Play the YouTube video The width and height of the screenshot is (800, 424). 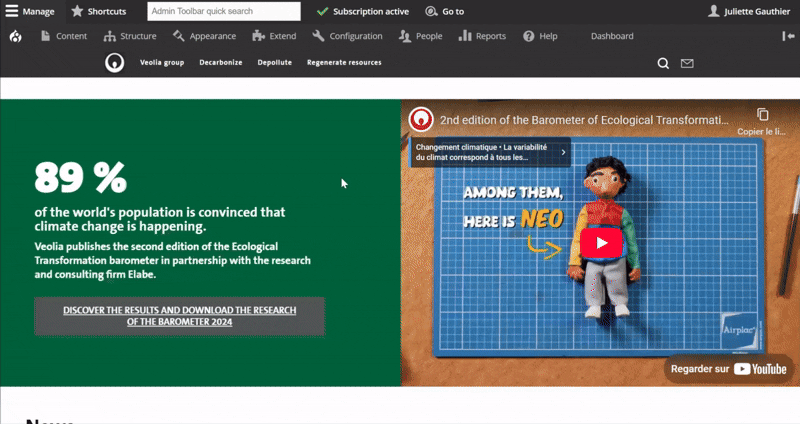(601, 242)
